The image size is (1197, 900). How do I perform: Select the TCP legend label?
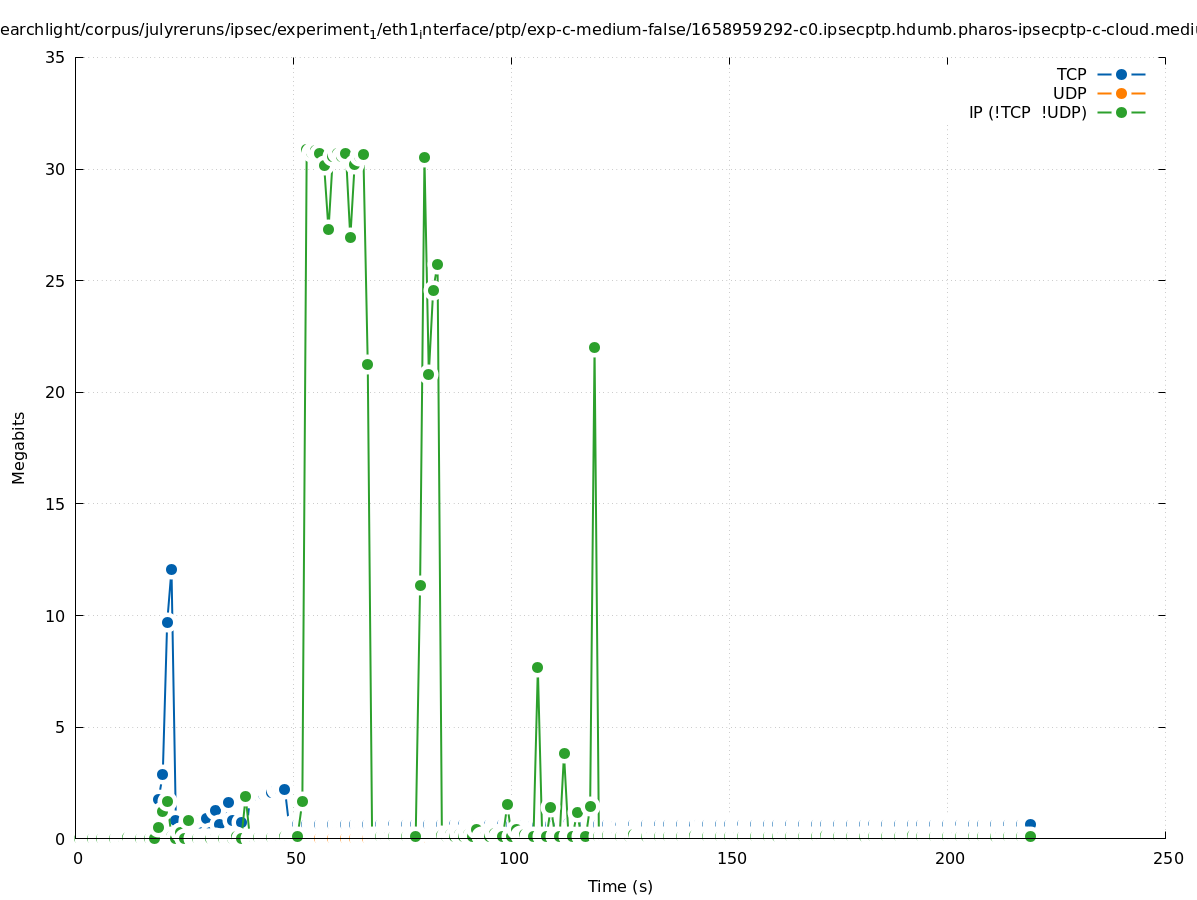coord(1071,74)
